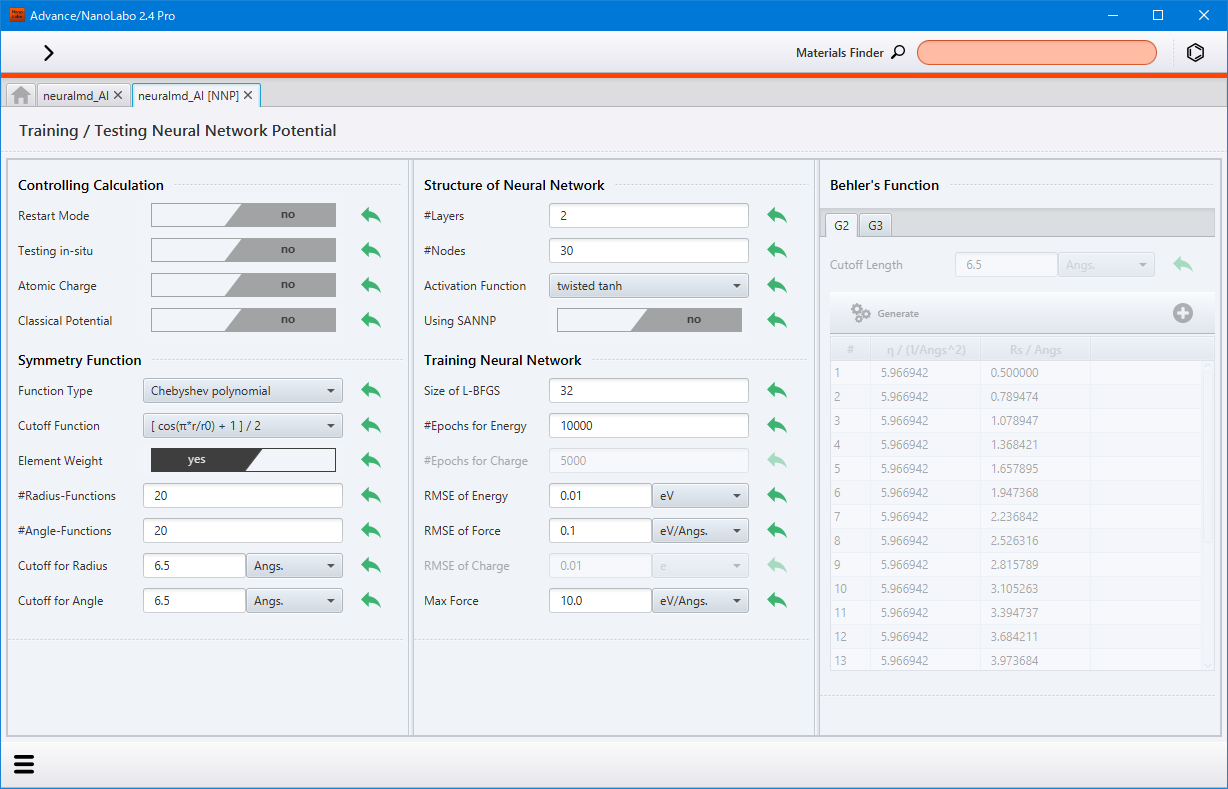Click the #Epochs for Energy field

[x=649, y=426]
